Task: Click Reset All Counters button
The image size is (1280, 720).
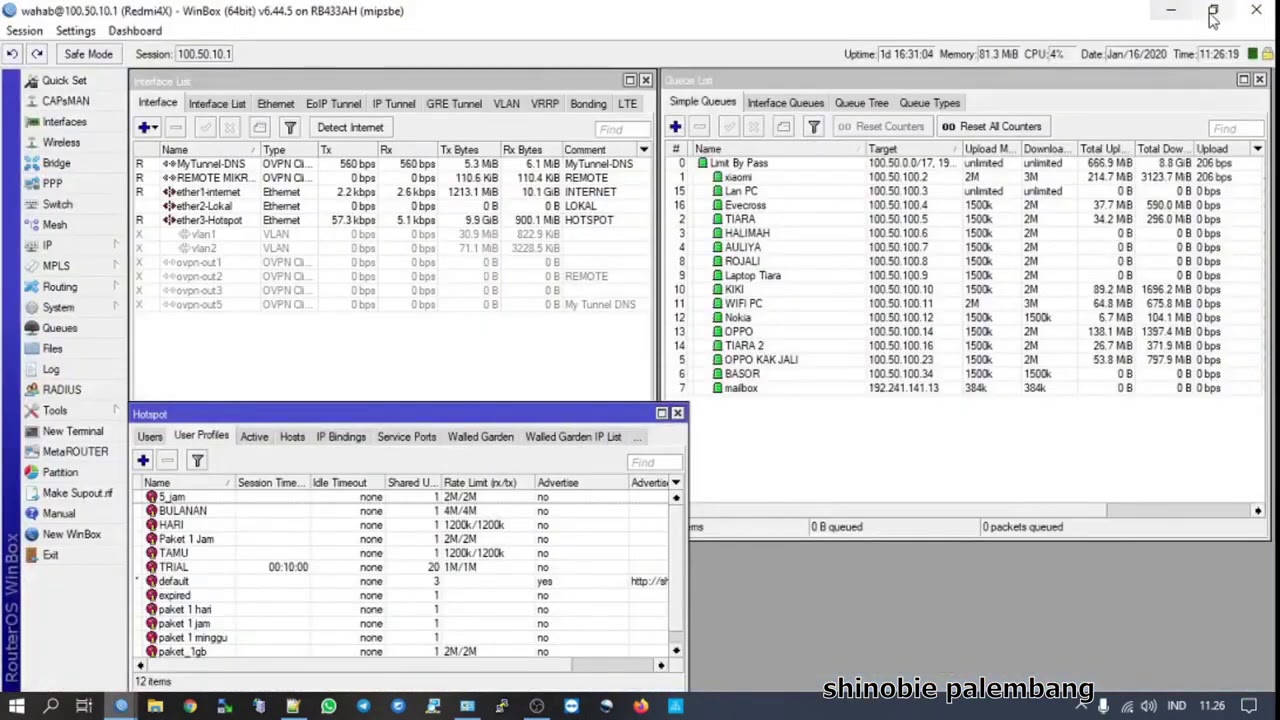Action: click(992, 127)
